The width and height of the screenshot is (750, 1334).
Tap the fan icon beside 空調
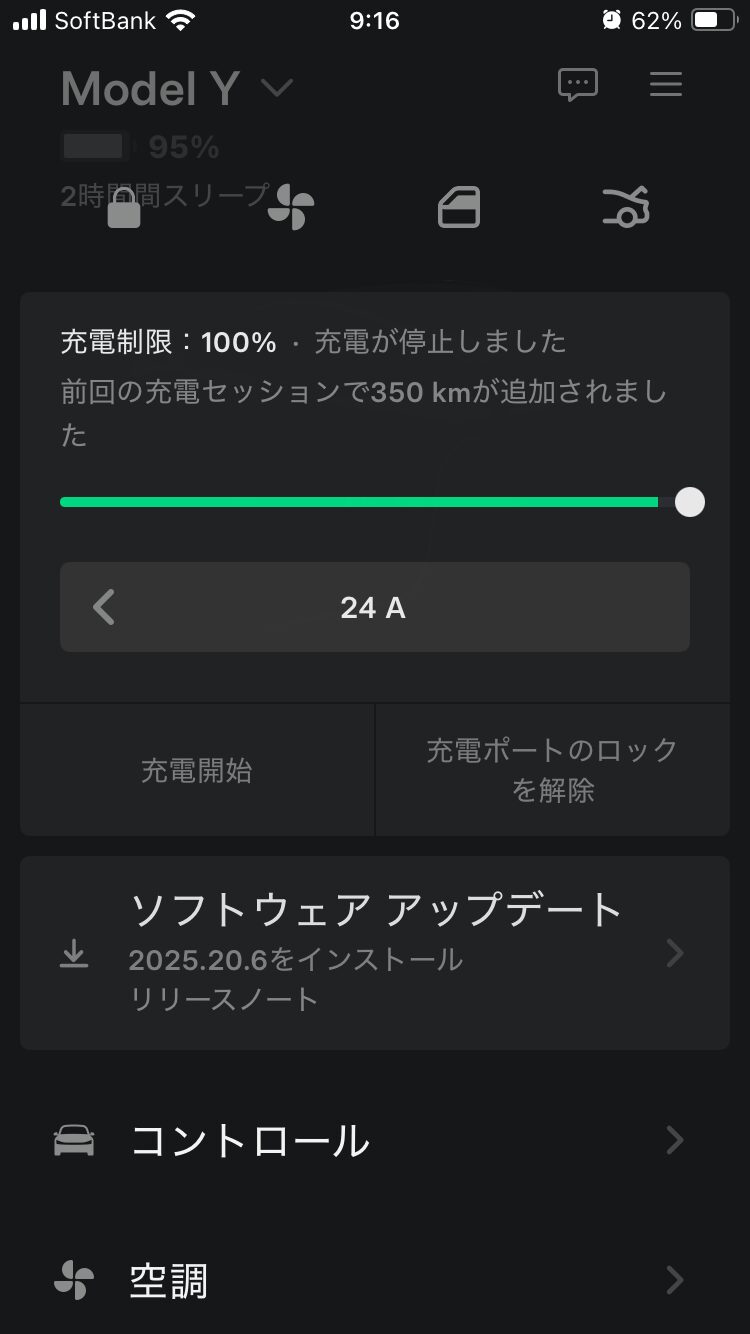coord(74,1280)
